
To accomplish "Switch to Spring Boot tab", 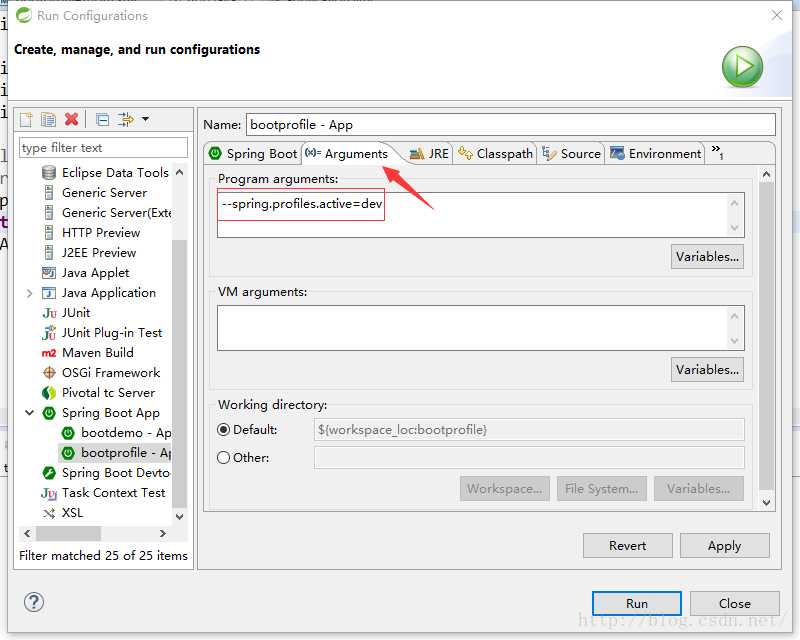I will coord(253,153).
